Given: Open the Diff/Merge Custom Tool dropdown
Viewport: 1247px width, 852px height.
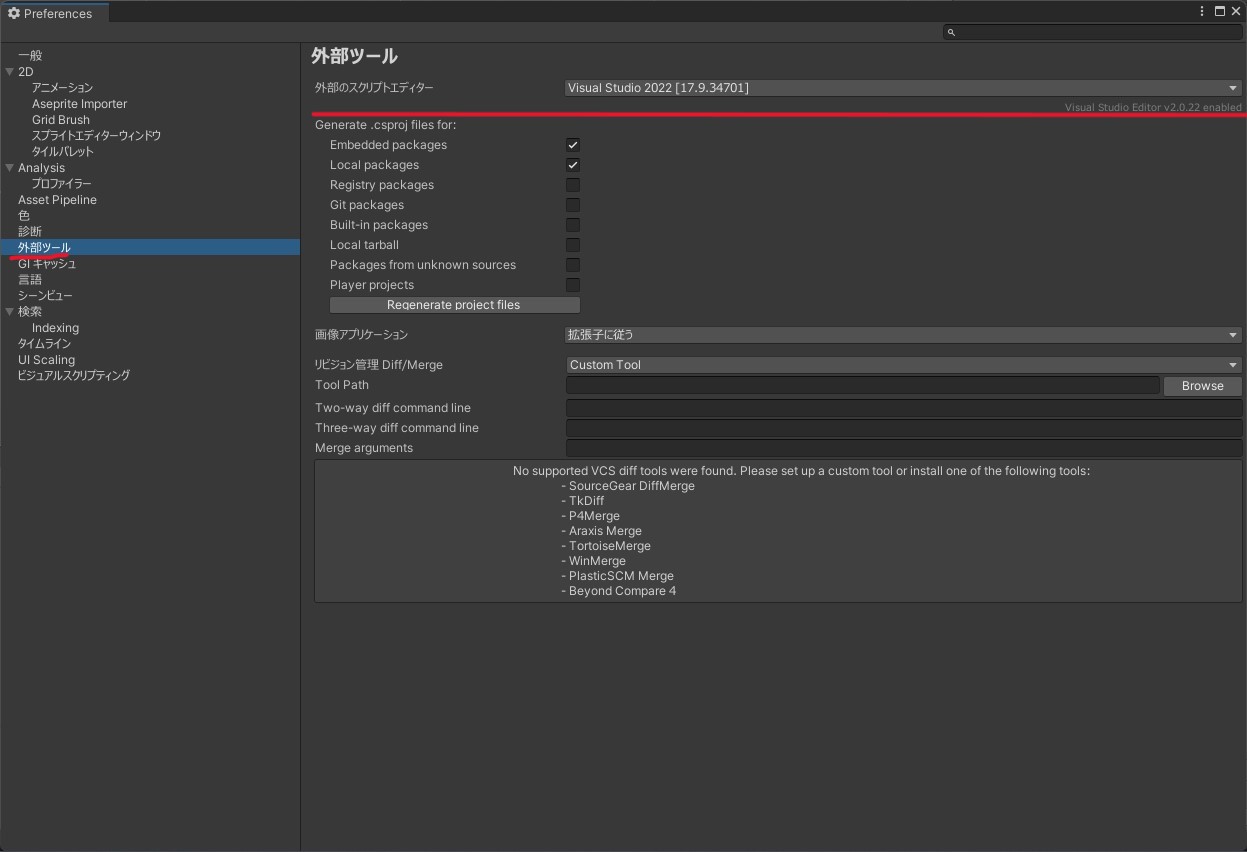Looking at the screenshot, I should 902,365.
